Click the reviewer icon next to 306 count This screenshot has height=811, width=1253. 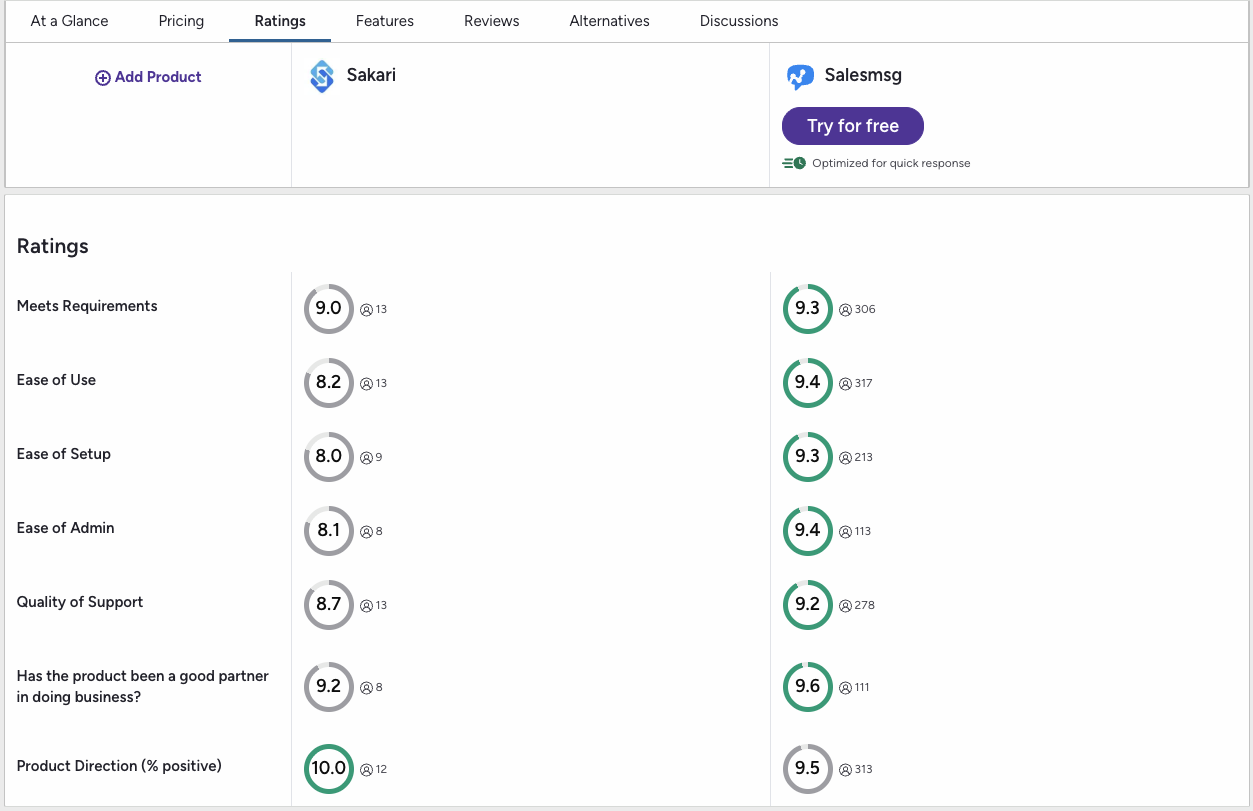point(843,309)
